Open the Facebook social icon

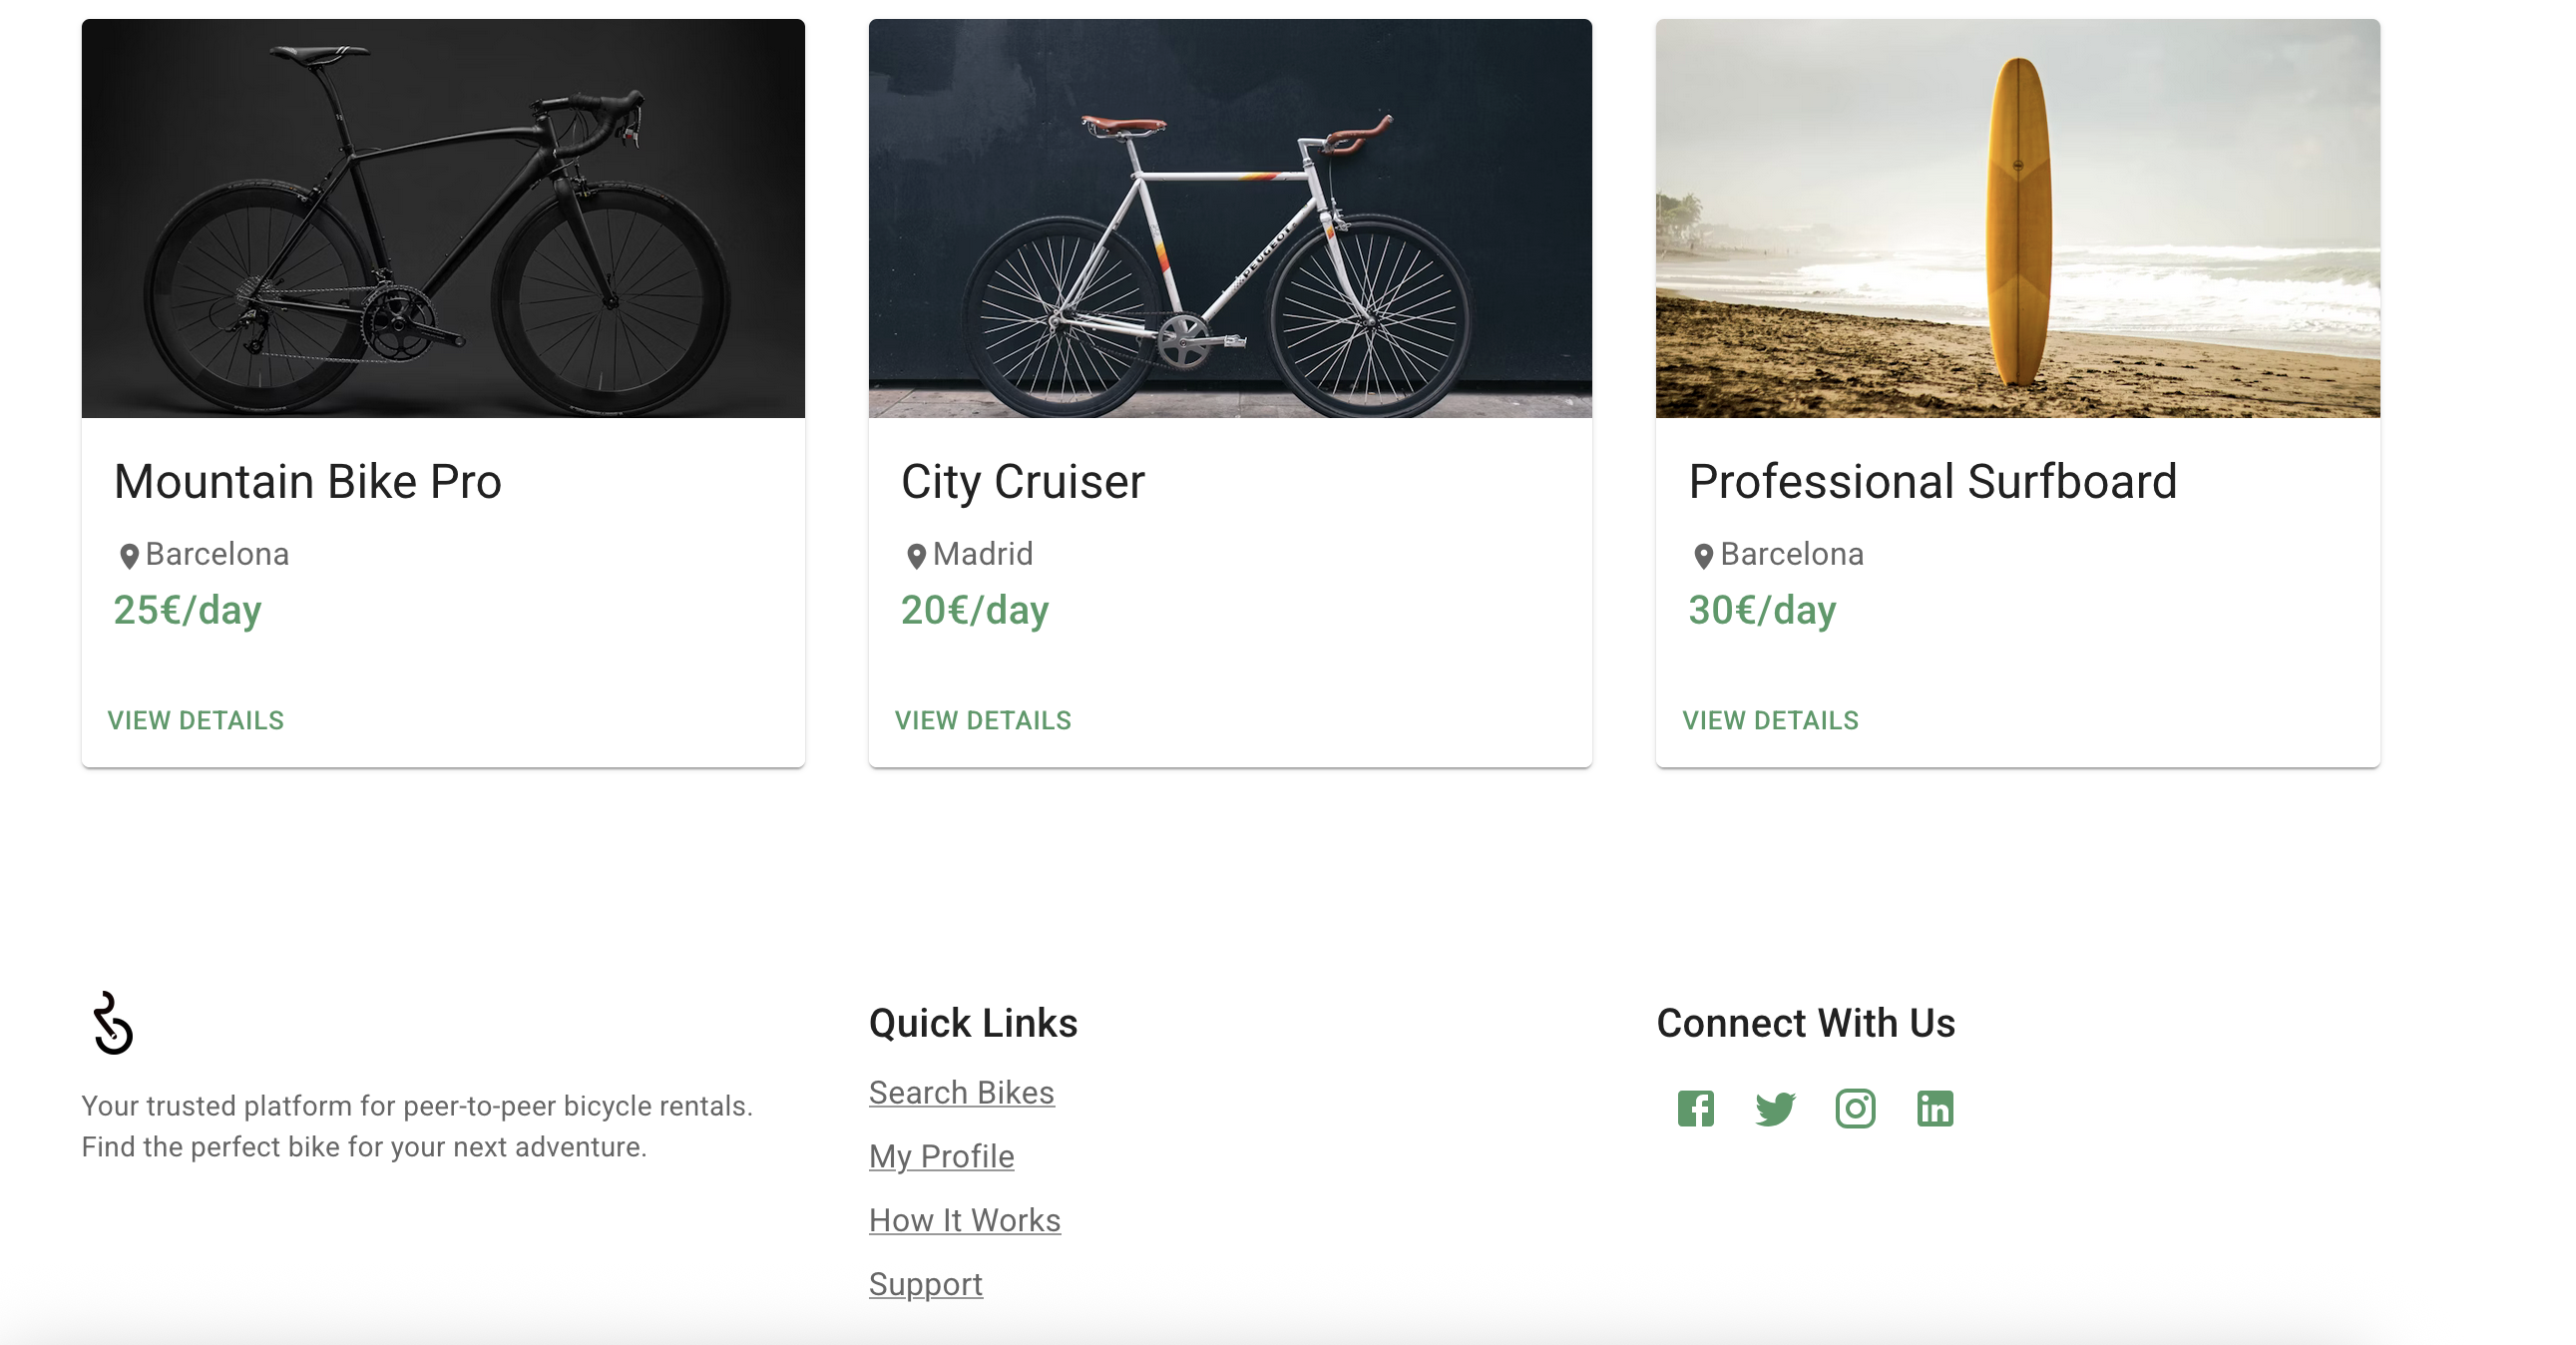pos(1695,1108)
